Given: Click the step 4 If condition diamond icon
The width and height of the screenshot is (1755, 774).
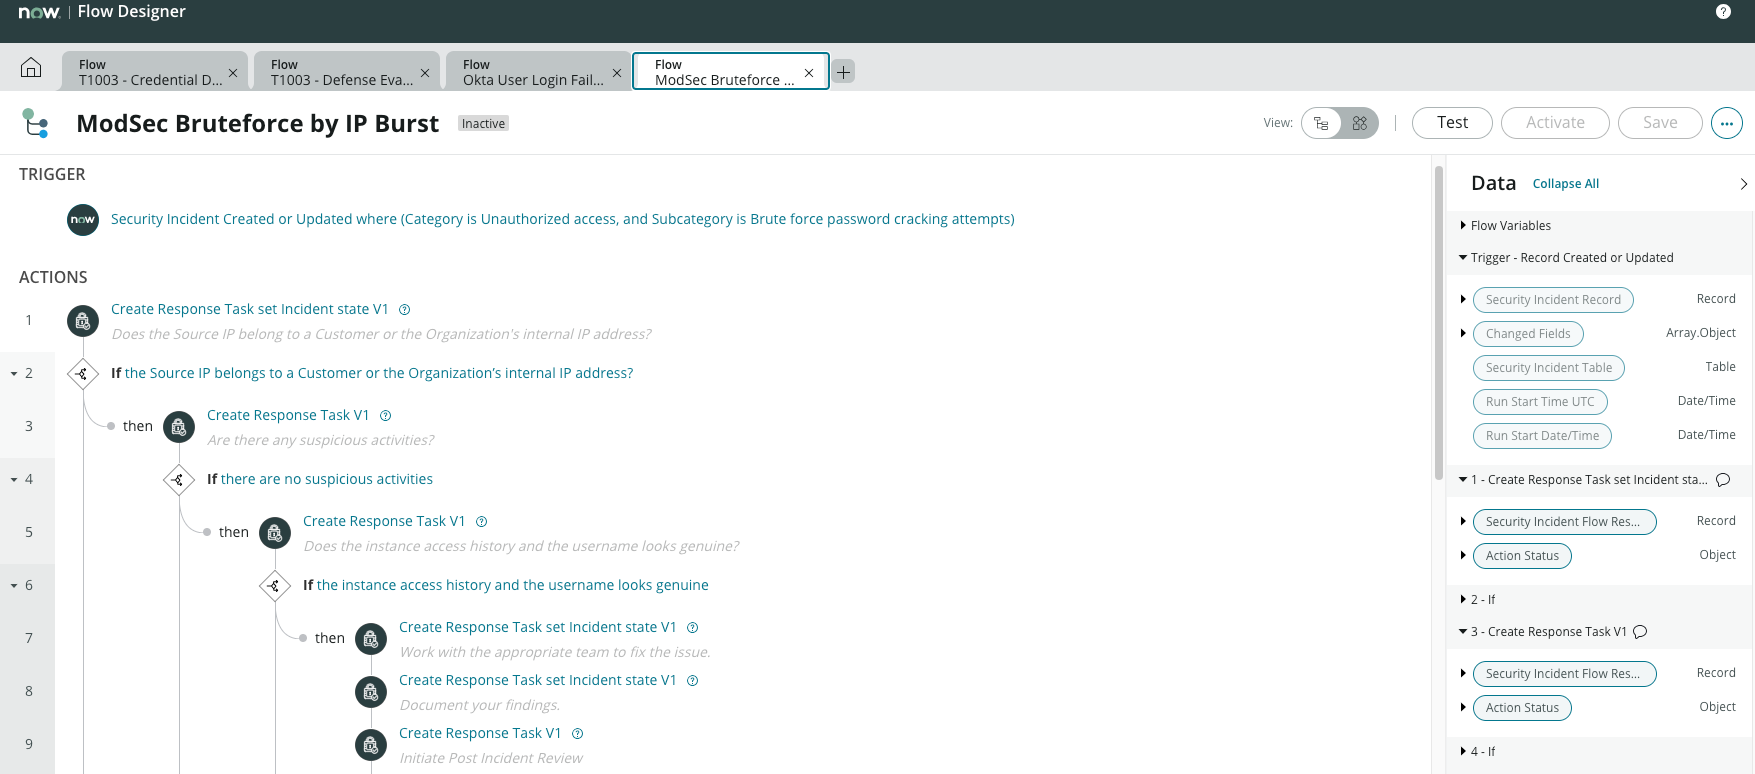Looking at the screenshot, I should [x=179, y=480].
